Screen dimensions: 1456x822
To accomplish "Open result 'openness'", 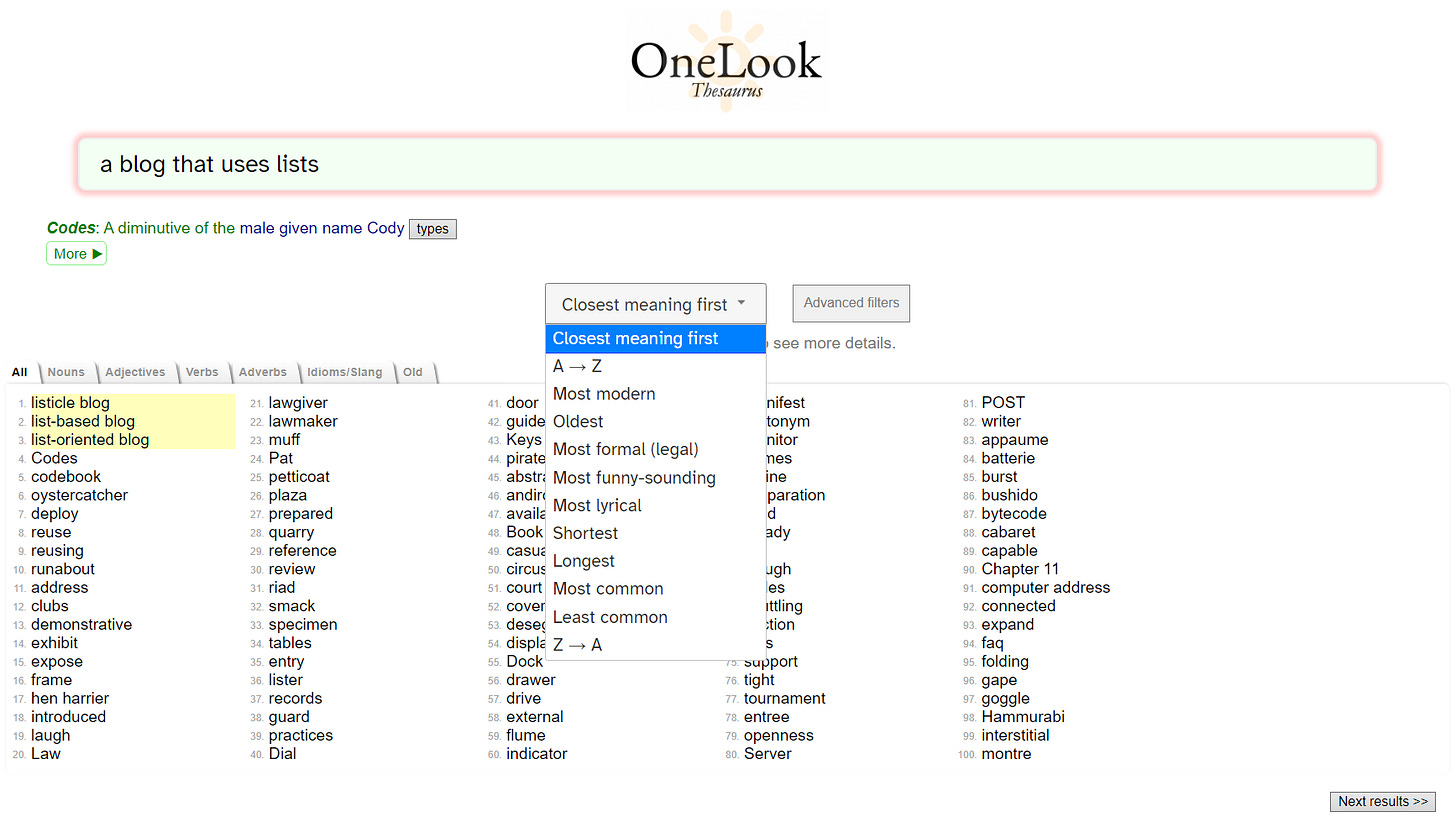I will (779, 735).
